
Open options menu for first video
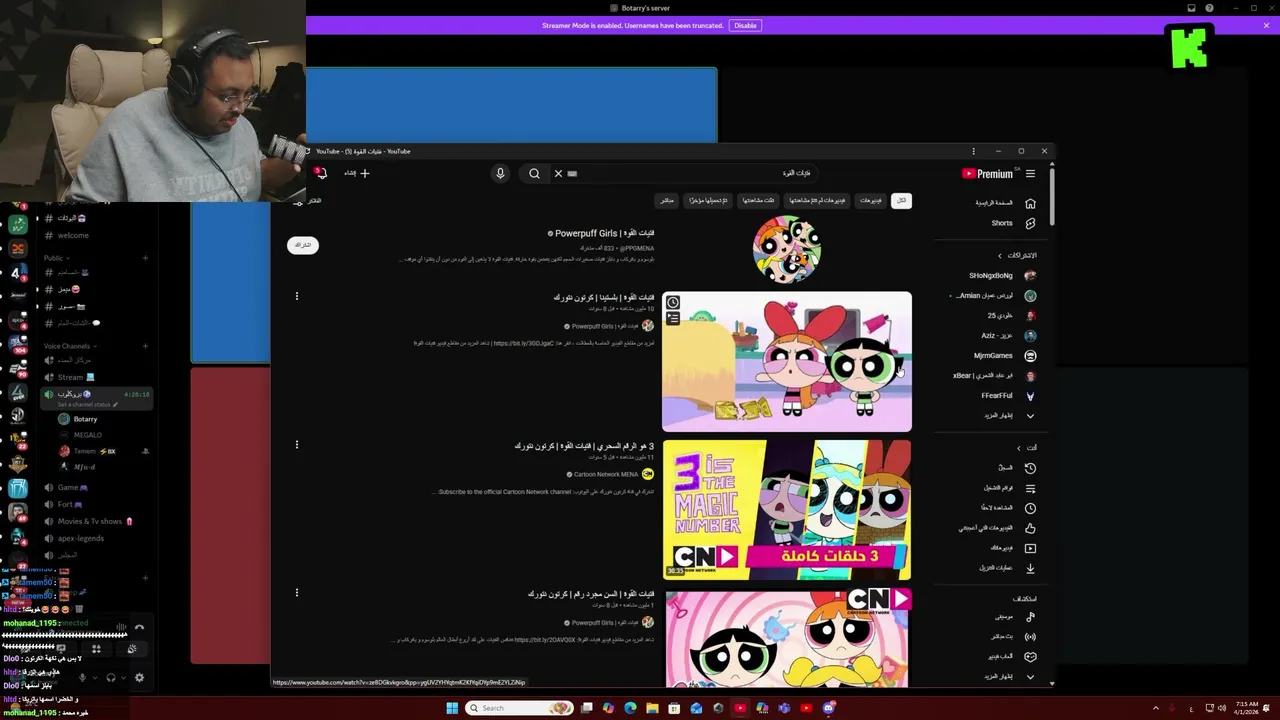pyautogui.click(x=296, y=296)
